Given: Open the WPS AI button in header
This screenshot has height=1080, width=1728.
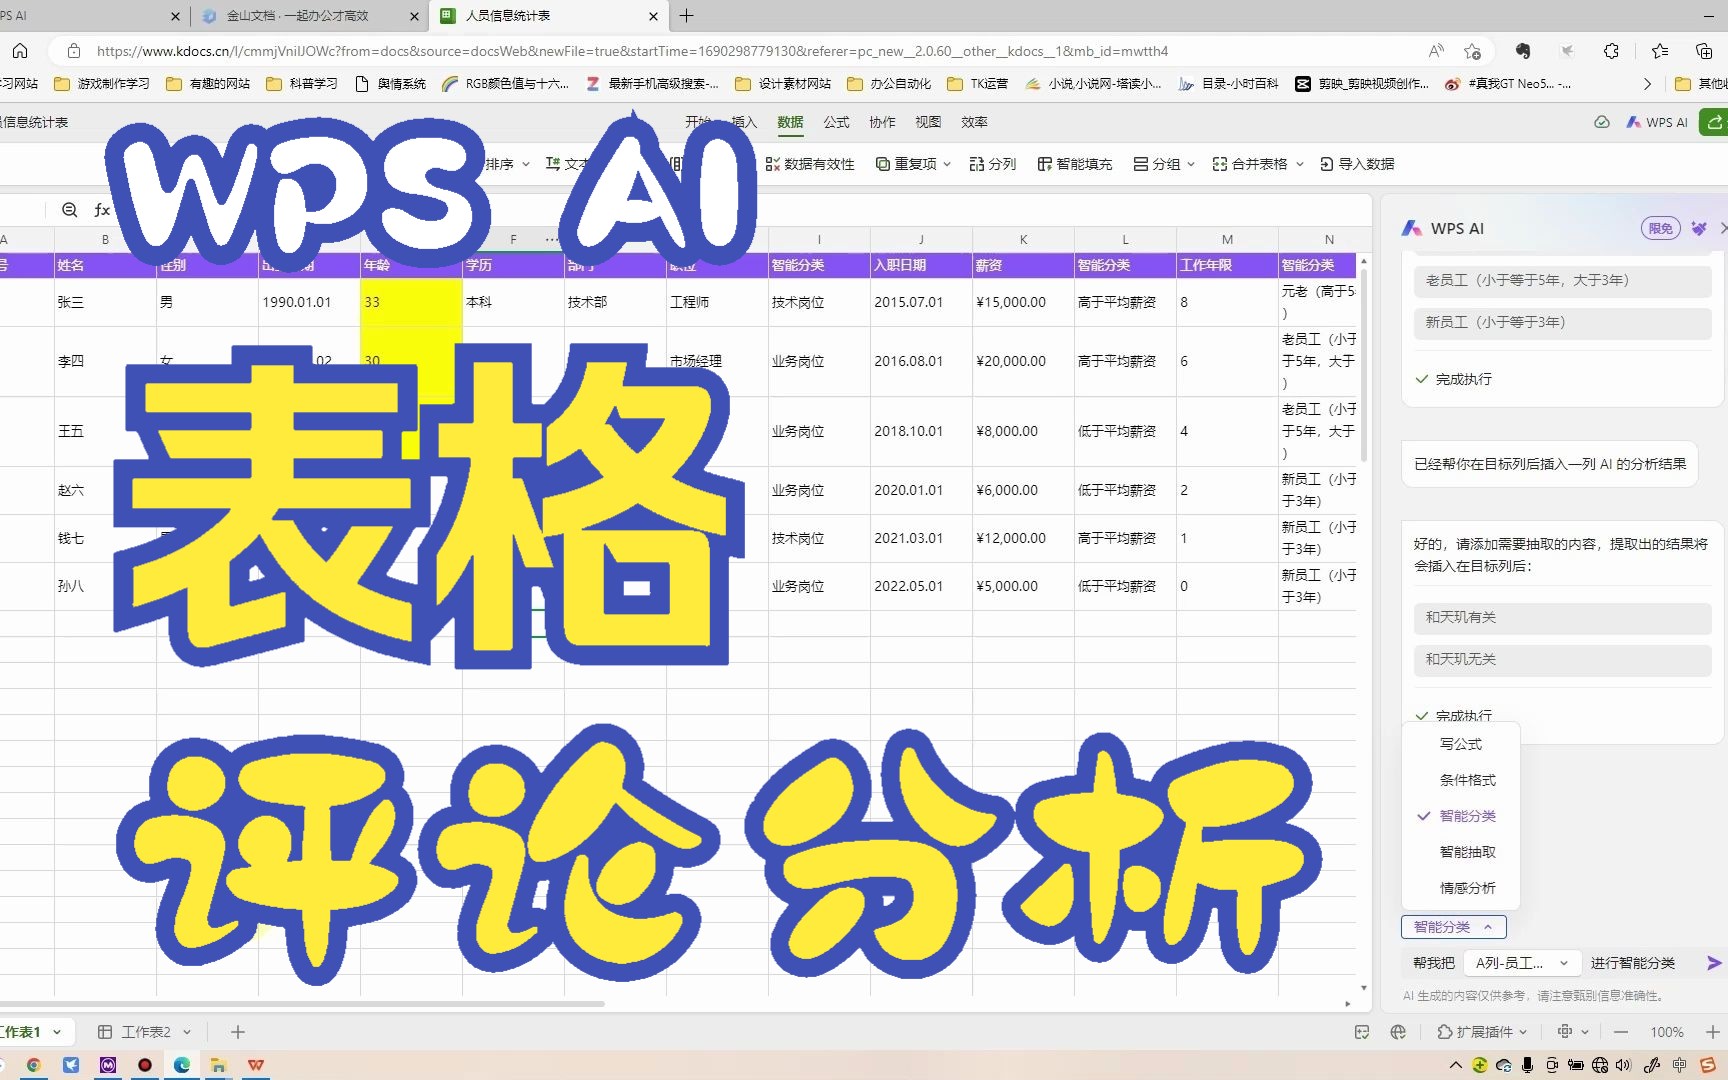Looking at the screenshot, I should point(1656,122).
